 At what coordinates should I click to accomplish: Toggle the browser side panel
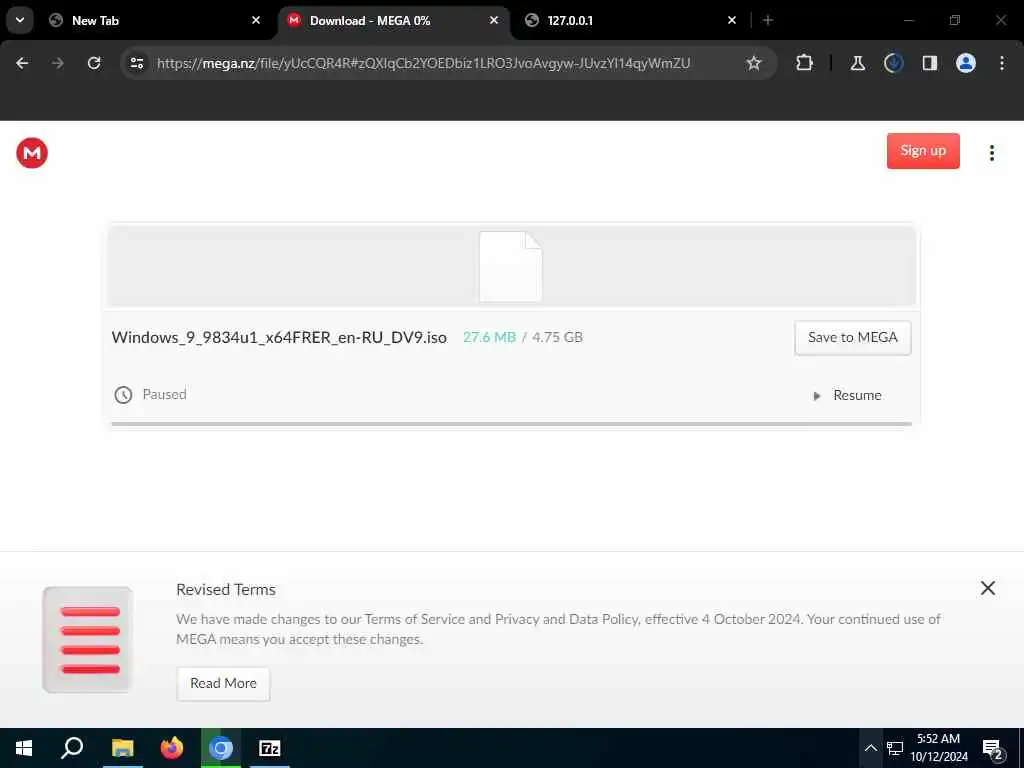point(929,63)
